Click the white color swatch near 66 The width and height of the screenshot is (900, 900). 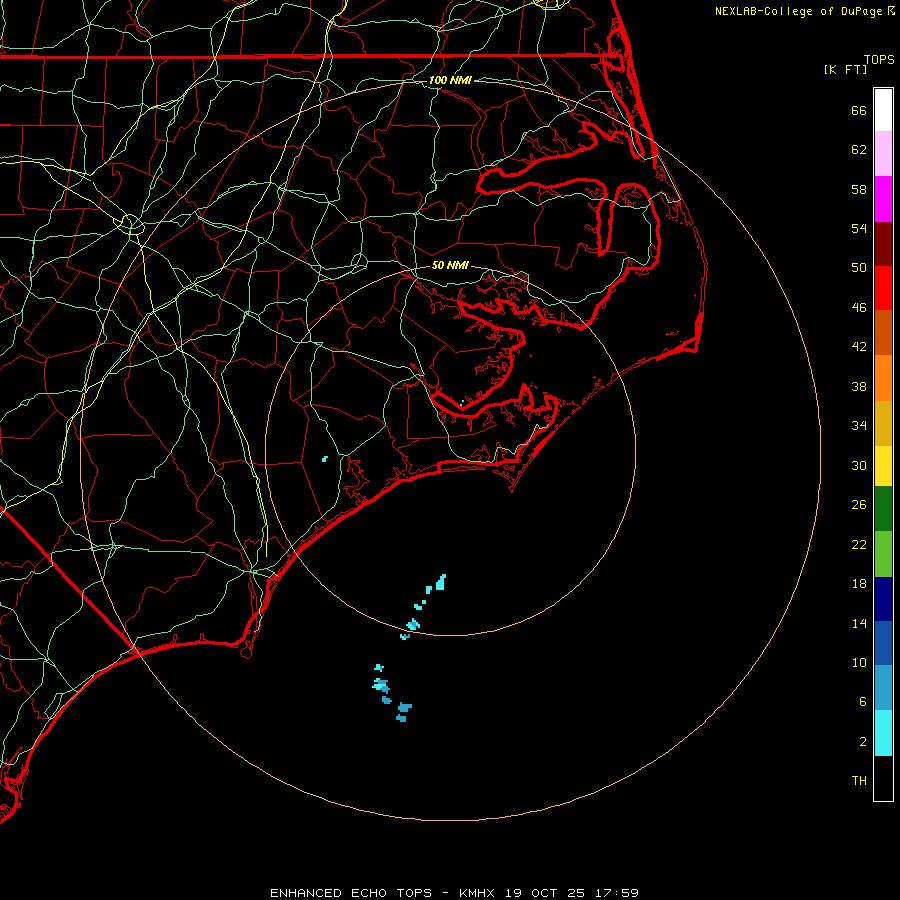click(883, 110)
